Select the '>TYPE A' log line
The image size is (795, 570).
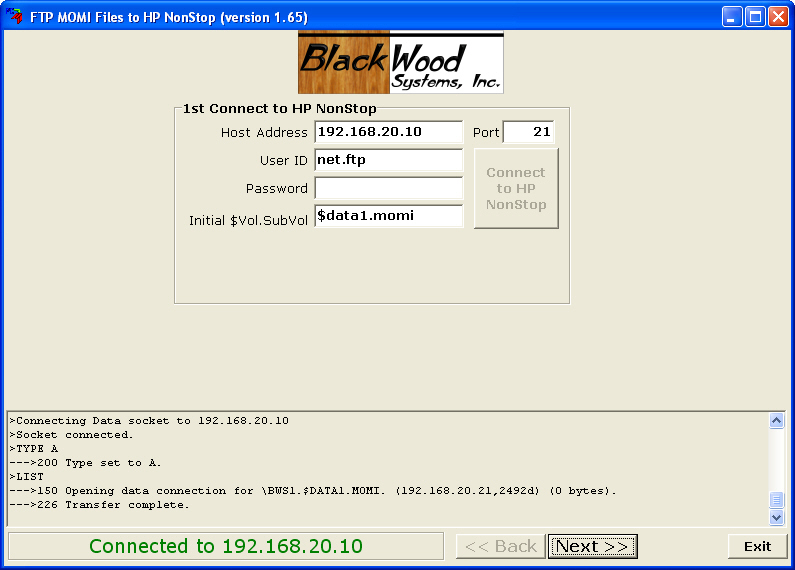[33, 449]
